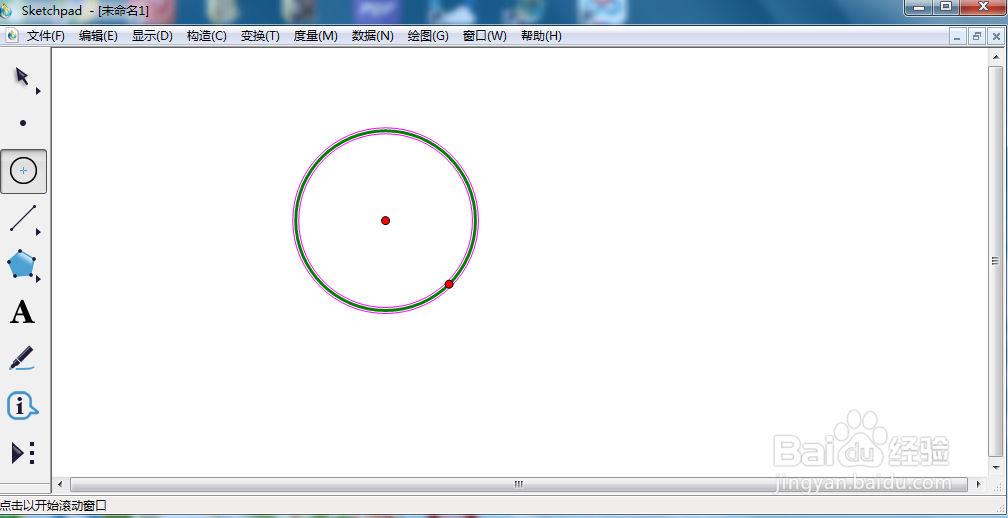Click the document icon beside the 文件 menu

(x=12, y=35)
